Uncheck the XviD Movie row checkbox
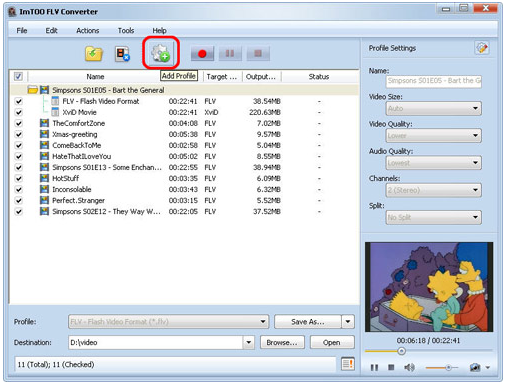The height and width of the screenshot is (384, 507). click(x=19, y=112)
